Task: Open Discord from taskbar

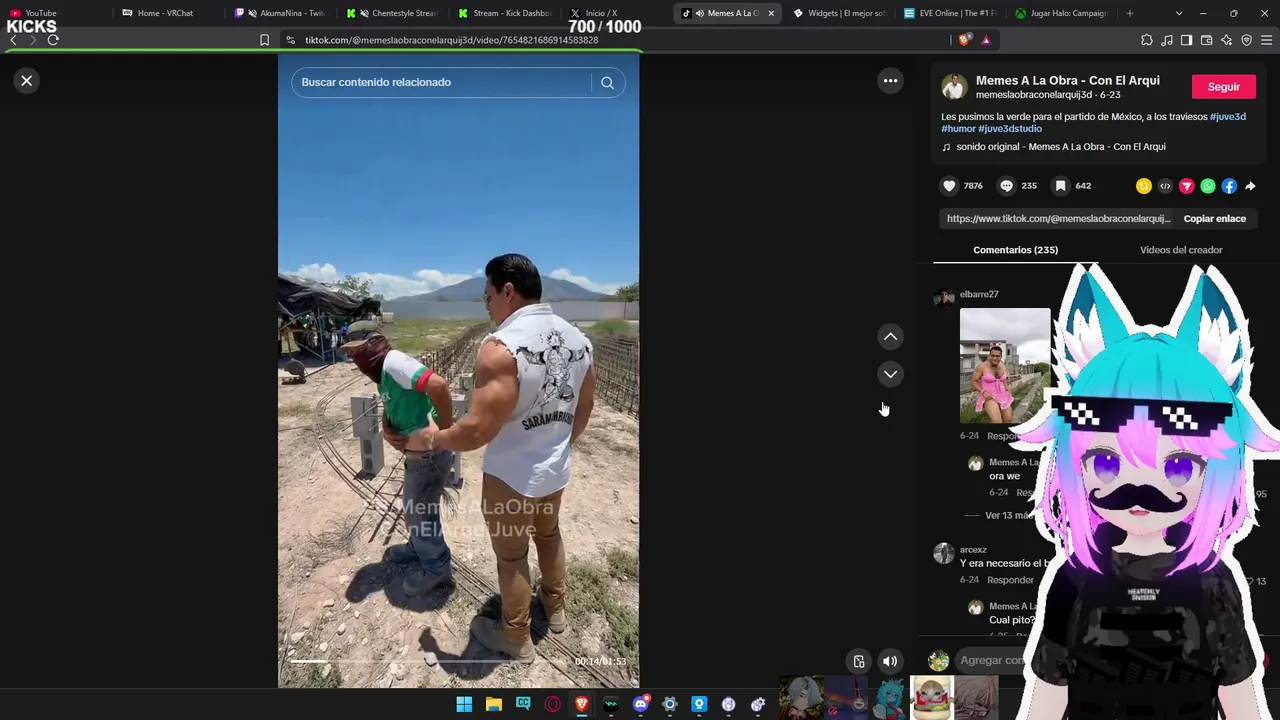Action: pos(641,704)
